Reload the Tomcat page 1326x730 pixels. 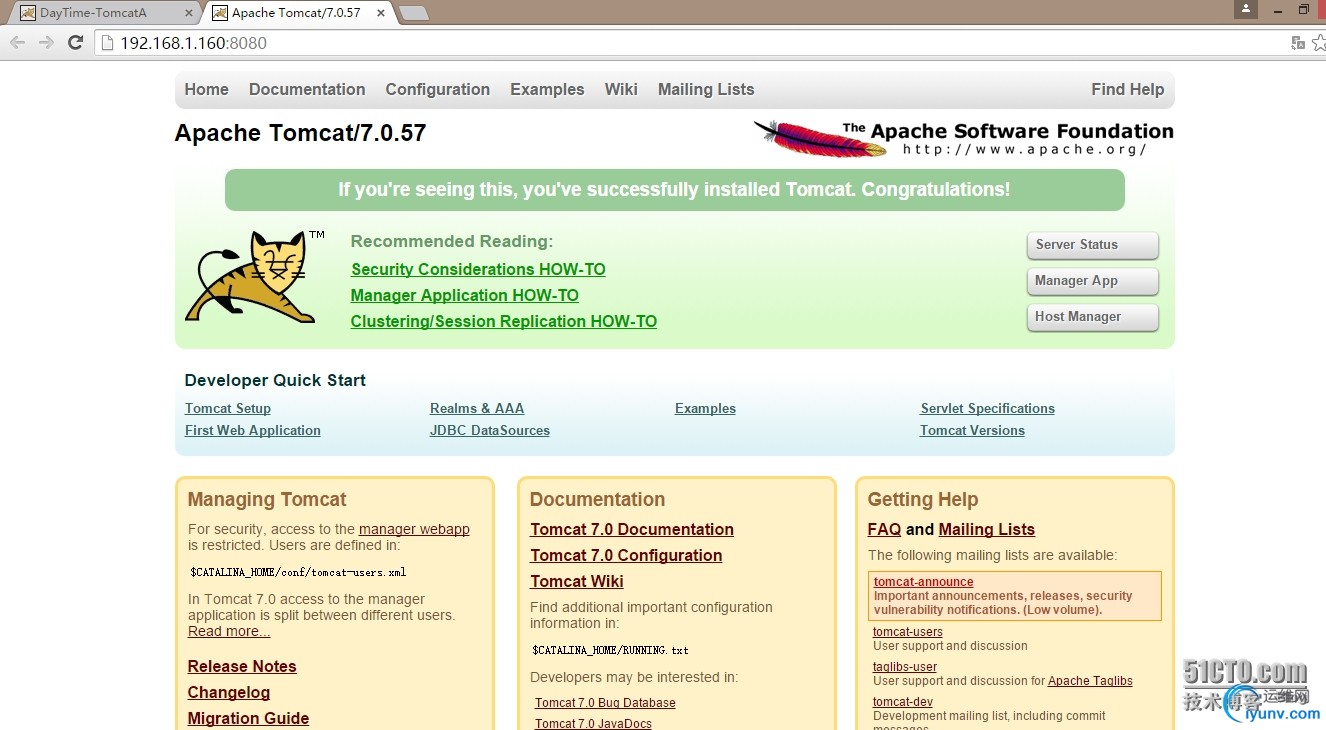point(75,42)
